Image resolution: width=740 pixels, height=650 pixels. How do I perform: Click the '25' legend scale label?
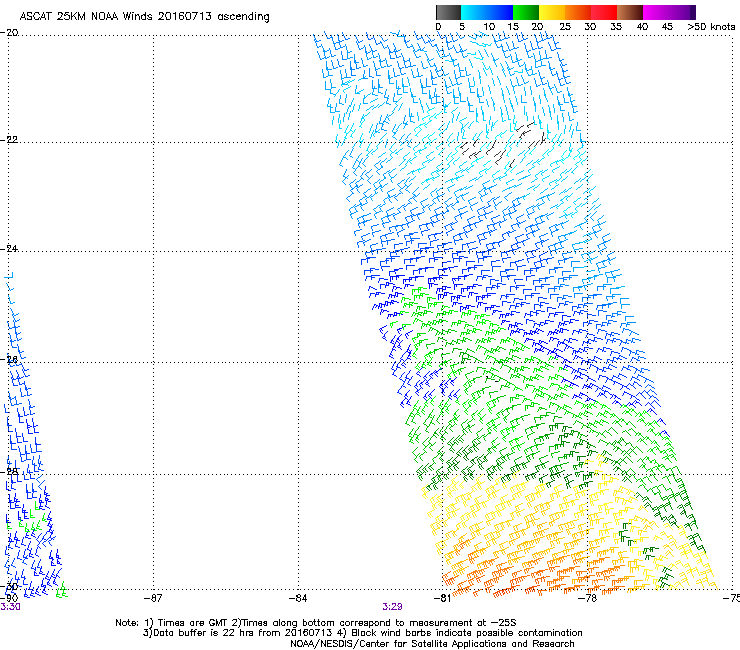click(565, 27)
